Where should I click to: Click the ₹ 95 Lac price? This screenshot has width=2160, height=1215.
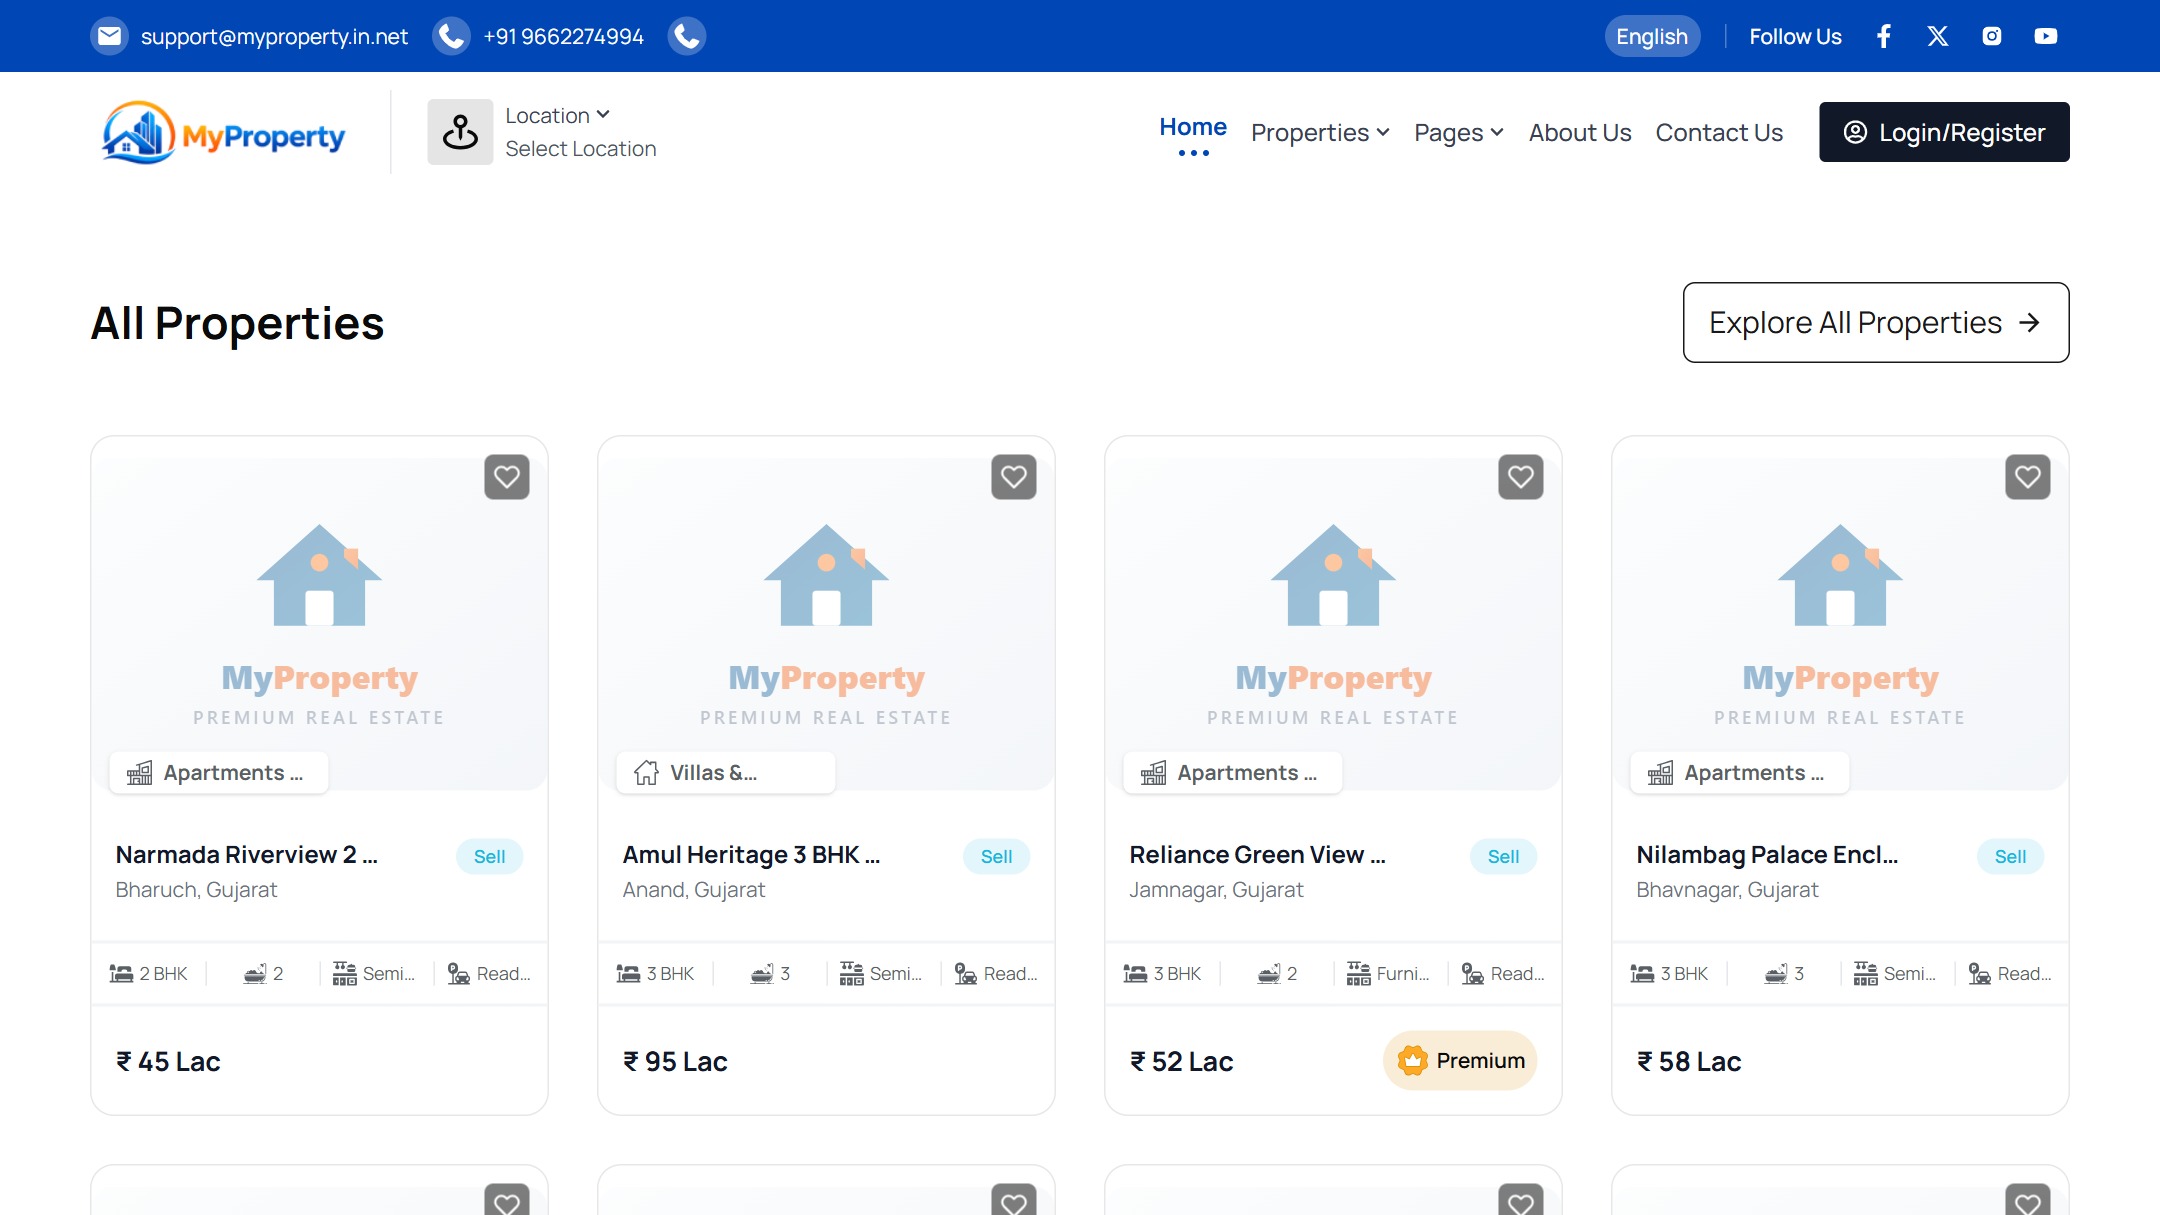coord(675,1062)
